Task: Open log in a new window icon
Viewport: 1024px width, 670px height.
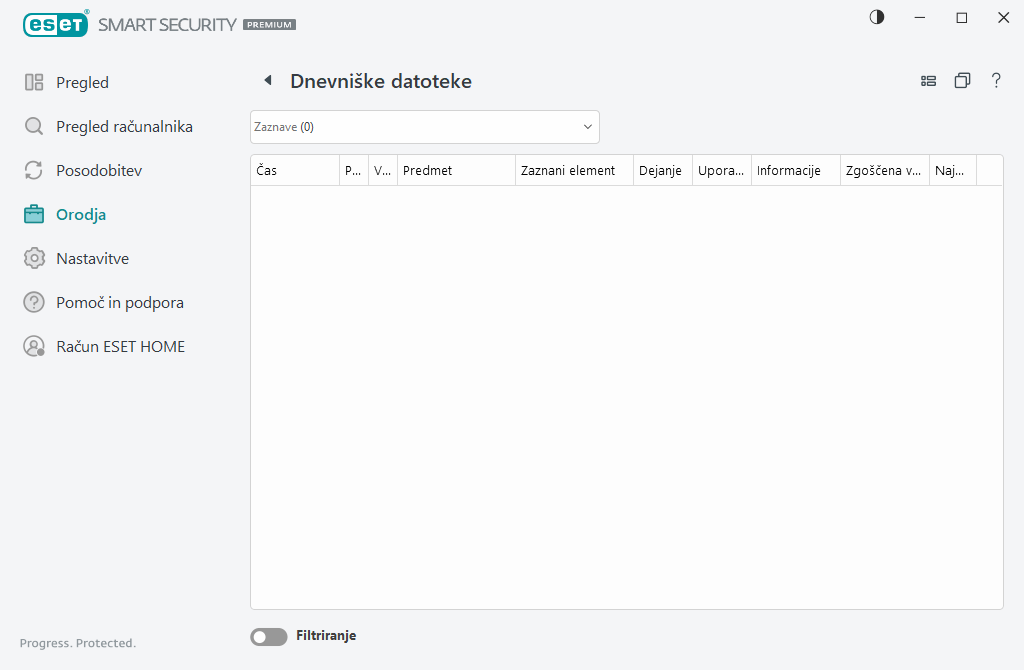Action: 962,81
